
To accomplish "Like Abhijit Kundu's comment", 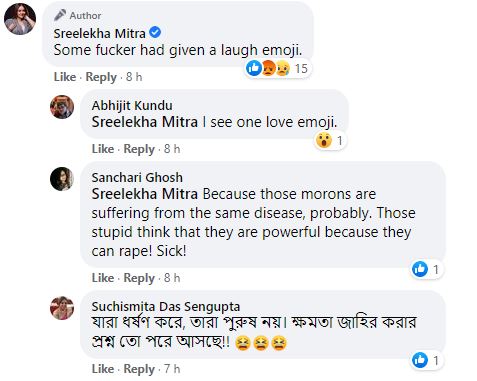I will (x=103, y=149).
